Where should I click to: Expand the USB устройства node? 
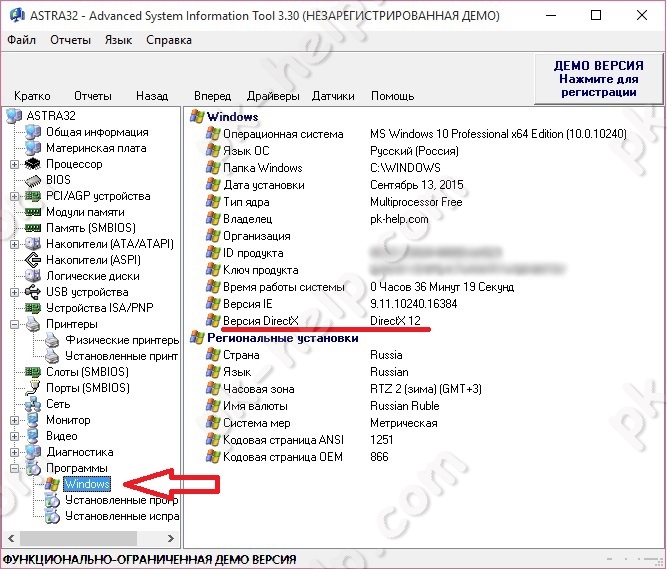(x=14, y=292)
